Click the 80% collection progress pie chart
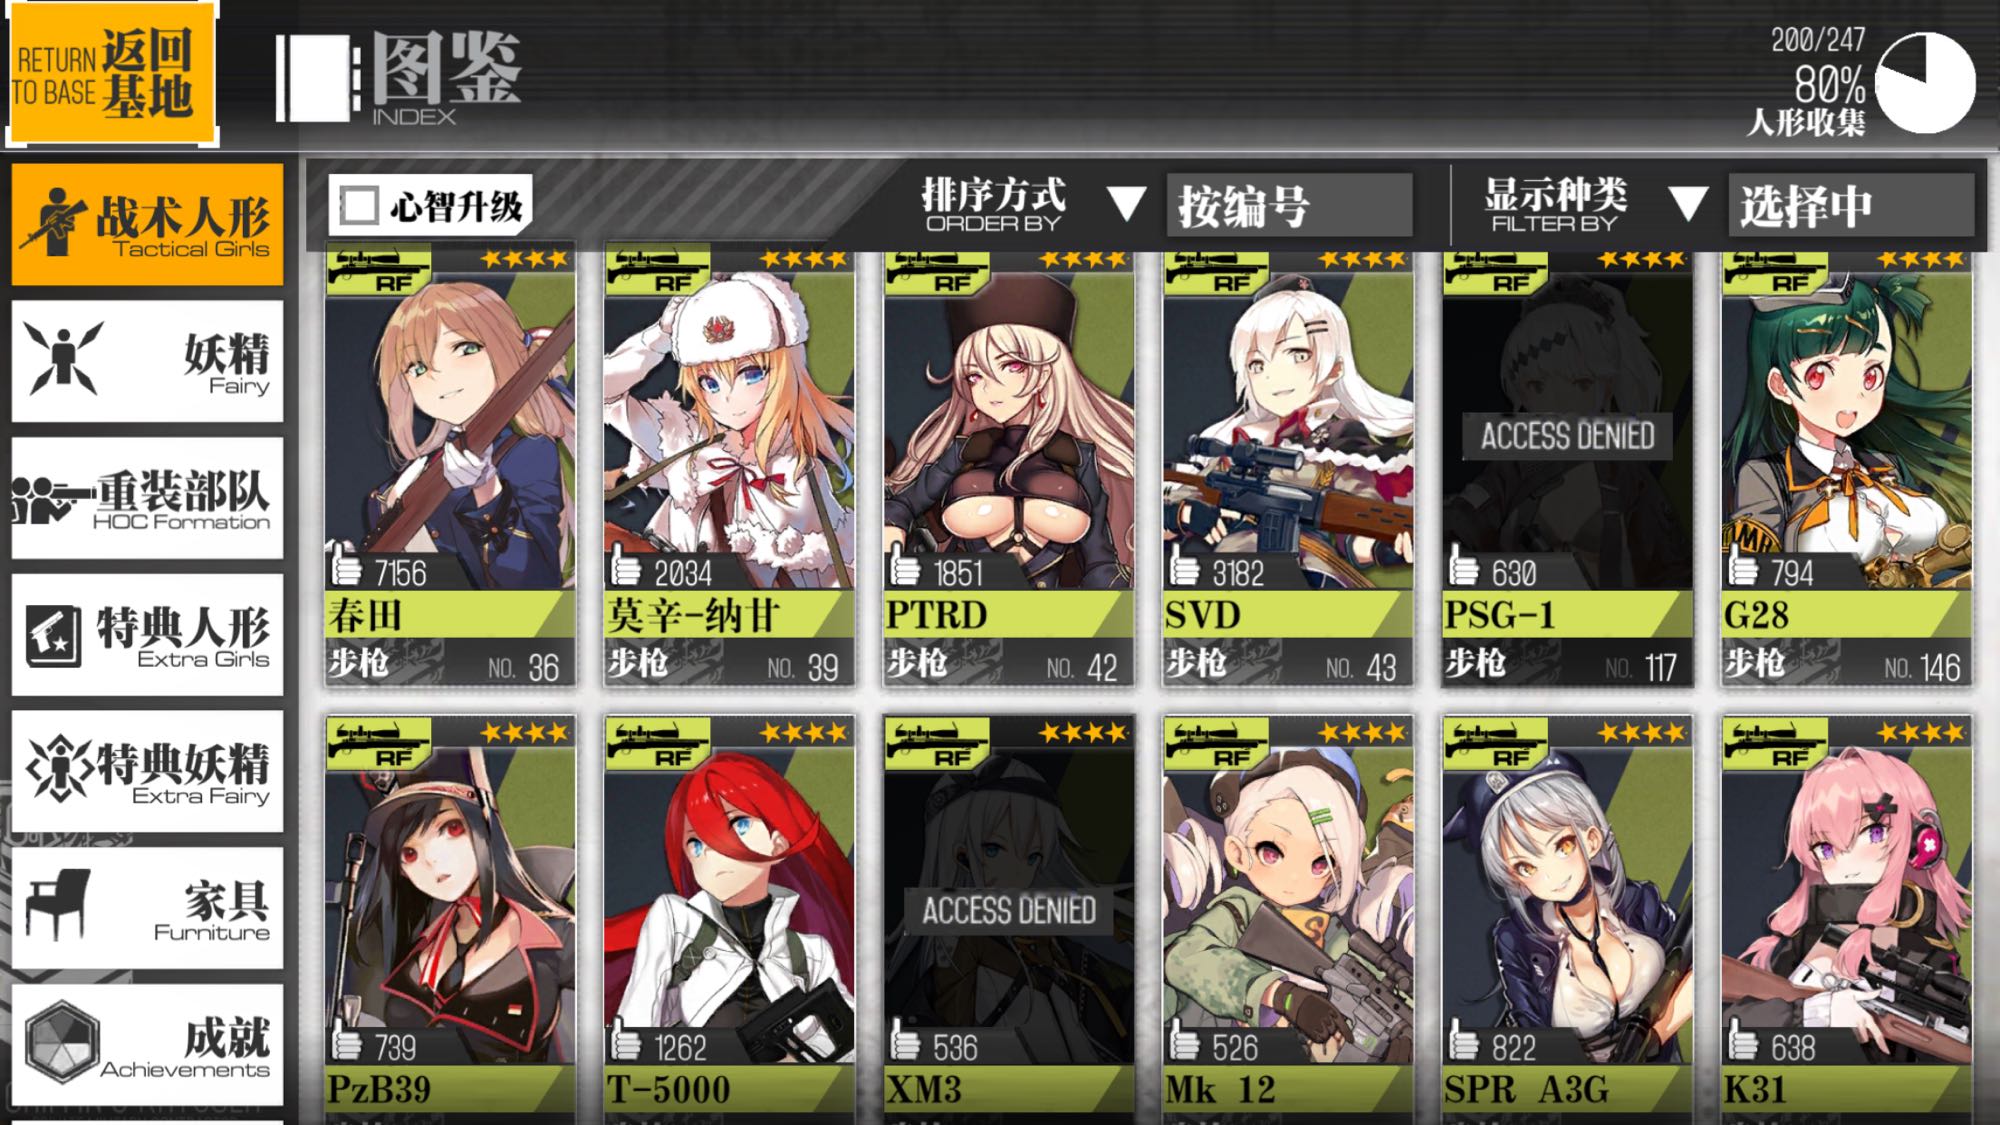This screenshot has width=2000, height=1125. tap(1925, 83)
